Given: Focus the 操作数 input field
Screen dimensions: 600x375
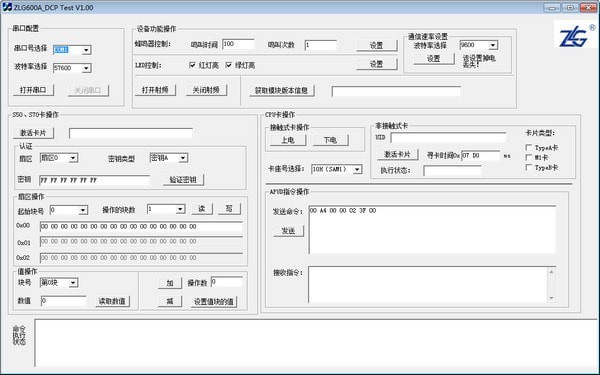Looking at the screenshot, I should point(227,282).
